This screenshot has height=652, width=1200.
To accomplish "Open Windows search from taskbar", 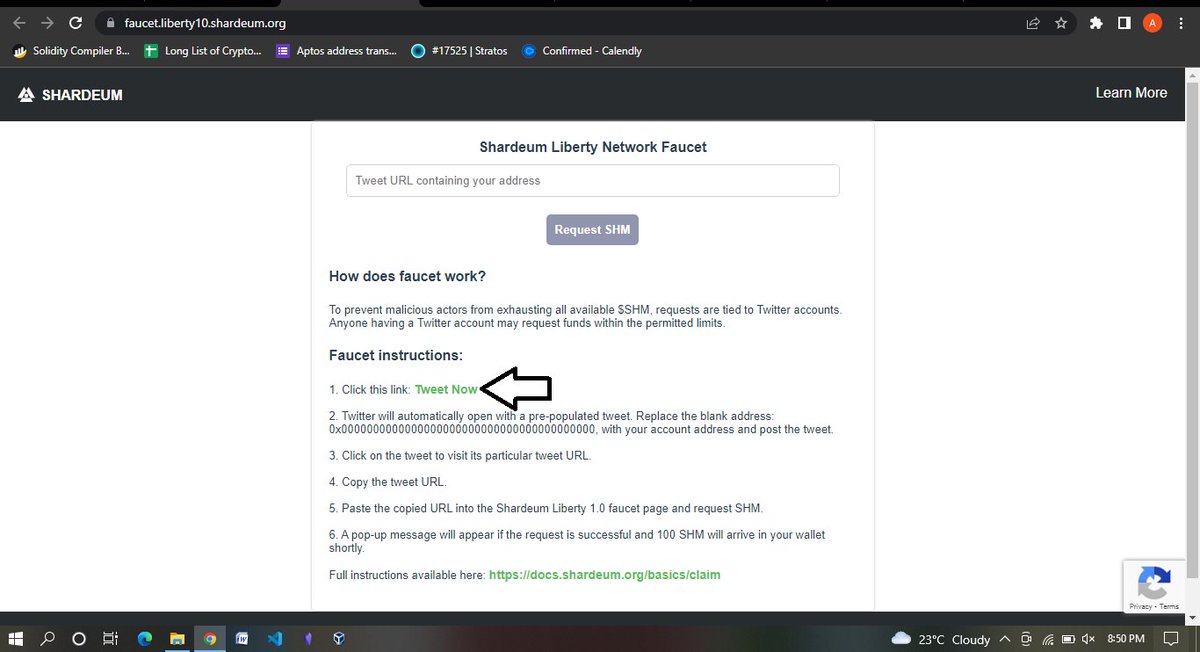I will pyautogui.click(x=47, y=638).
